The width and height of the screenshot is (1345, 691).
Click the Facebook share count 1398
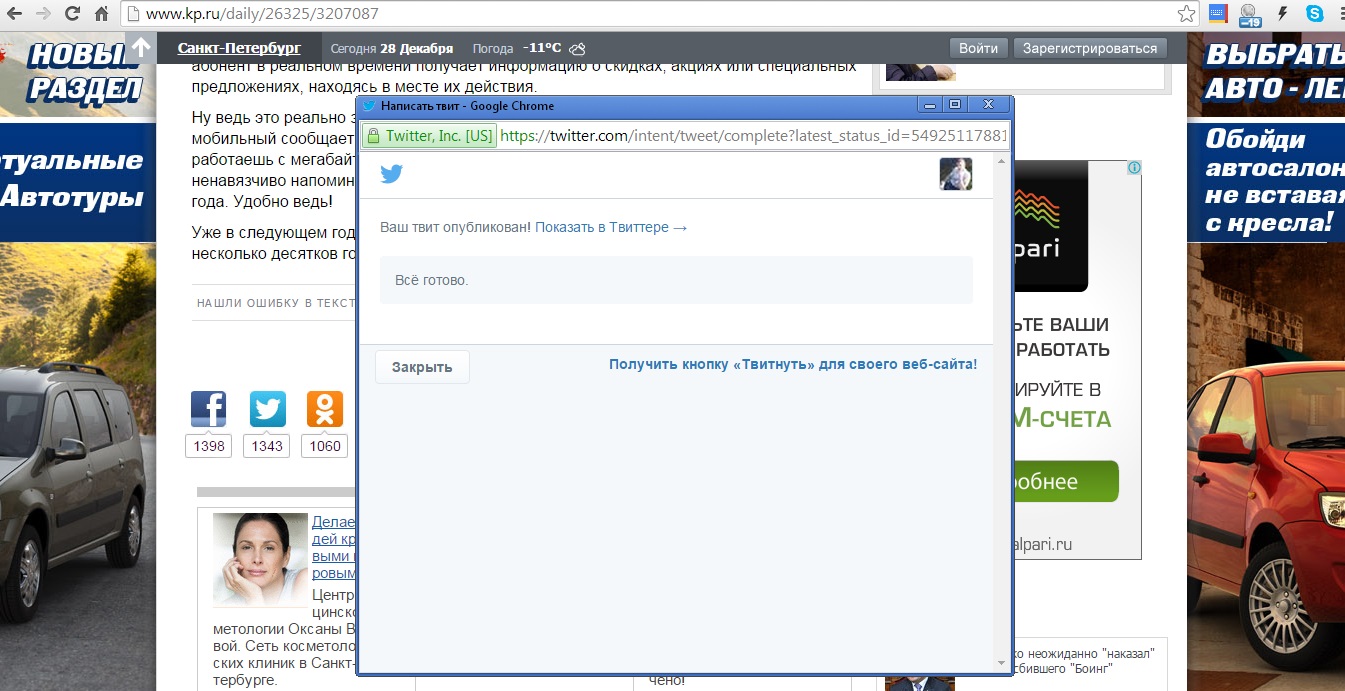[209, 446]
